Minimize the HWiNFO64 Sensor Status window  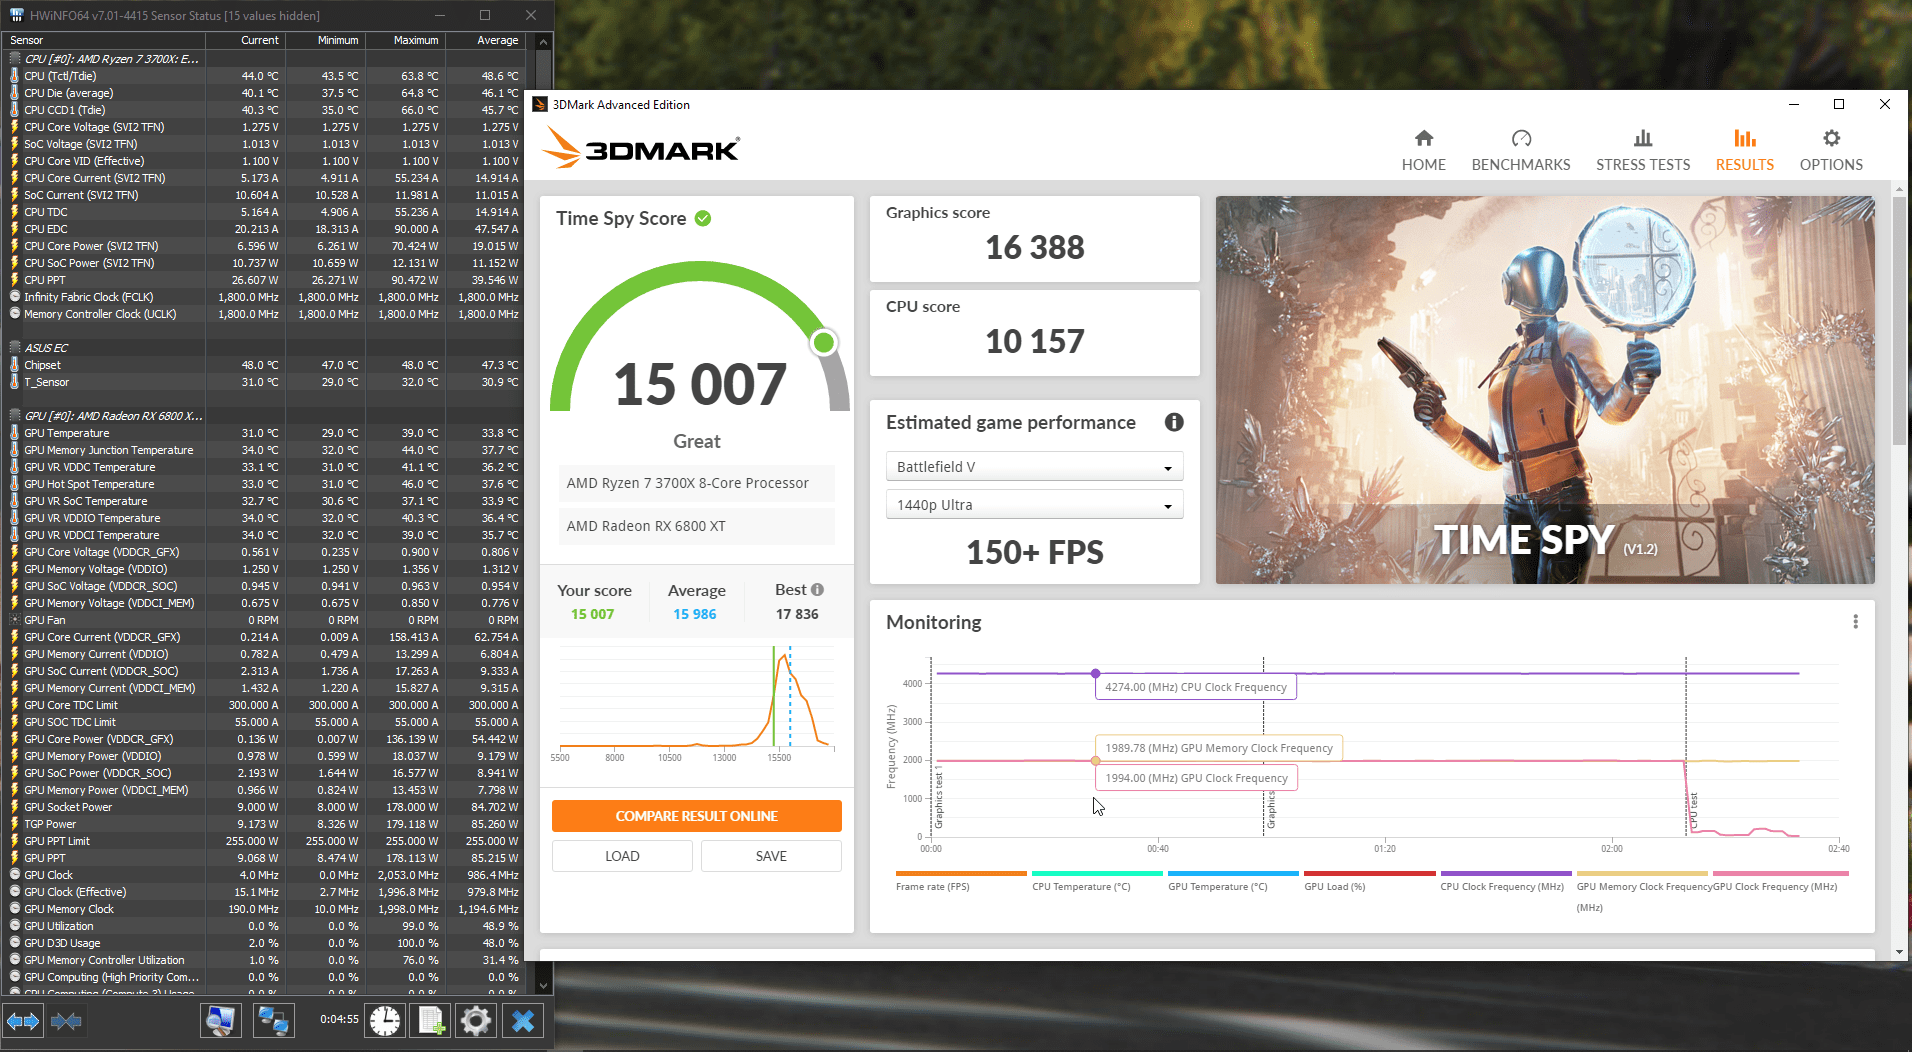(440, 15)
